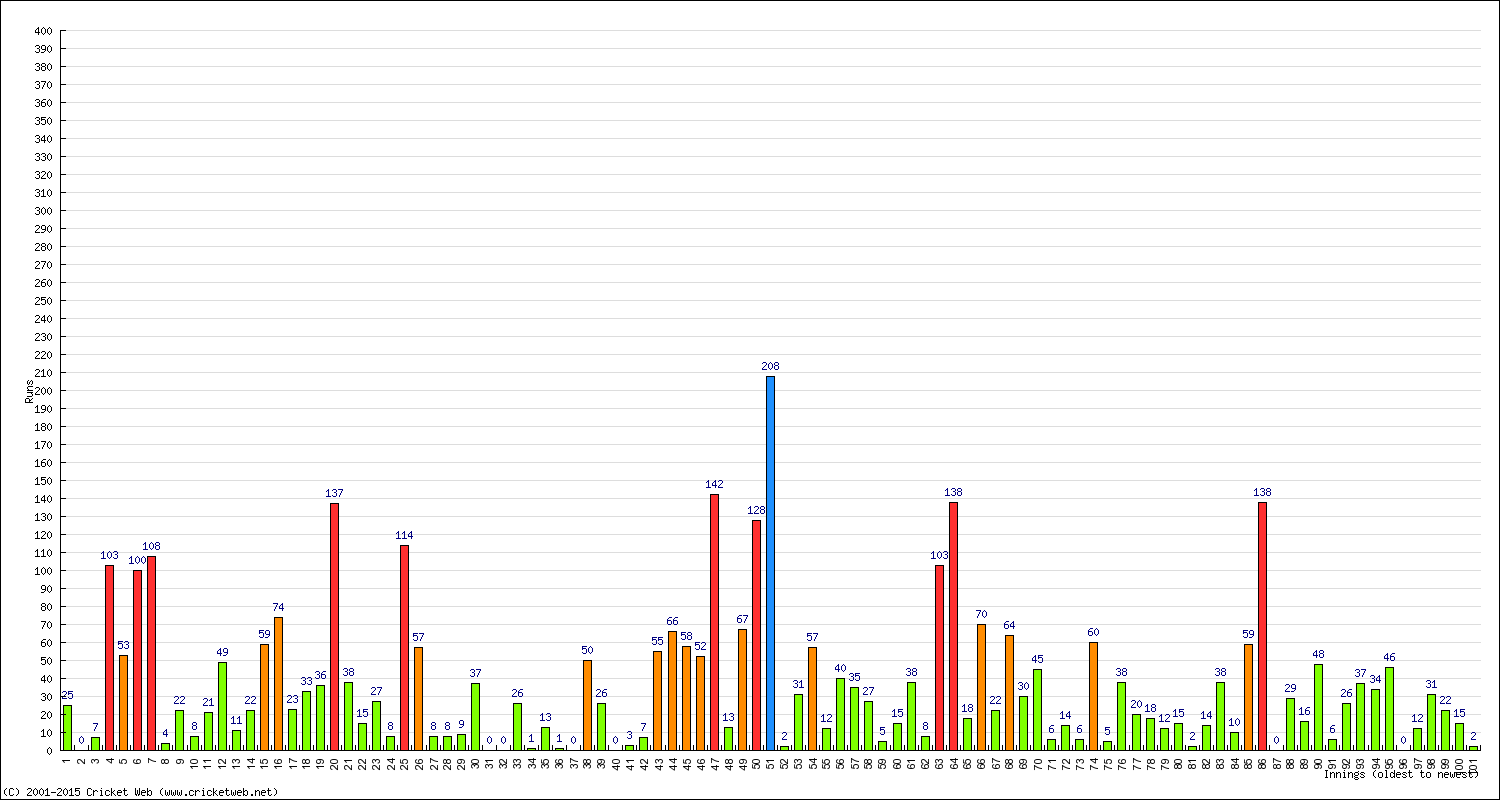Click the red 100-run bar

coord(137,660)
